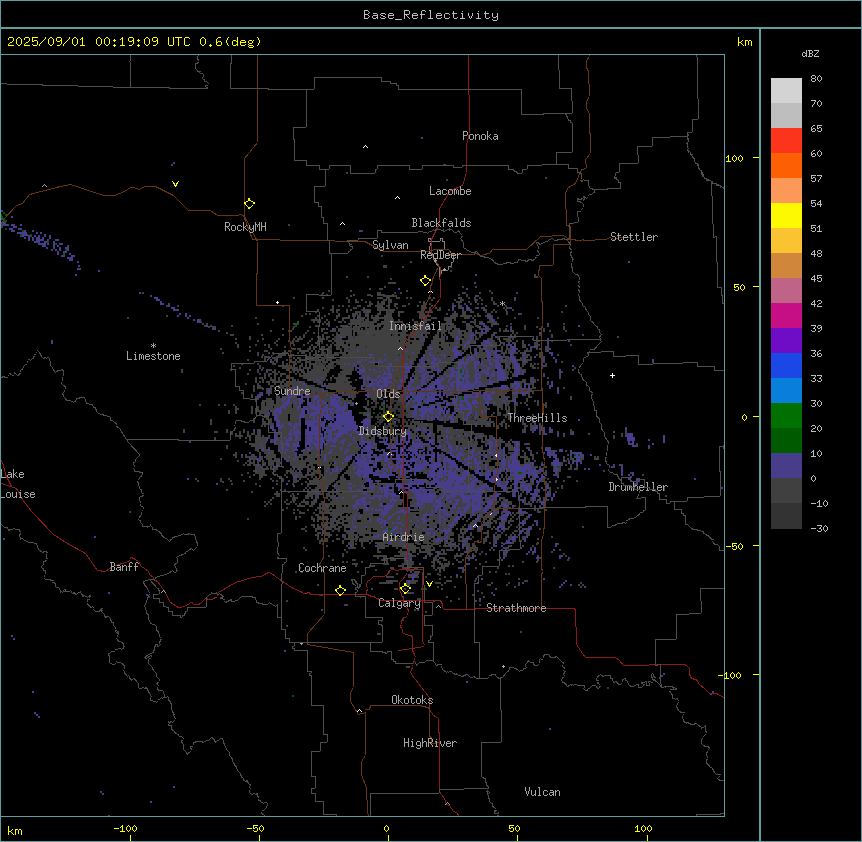Select the yellow diamond marker below Cochrane
Viewport: 862px width, 842px height.
340,590
